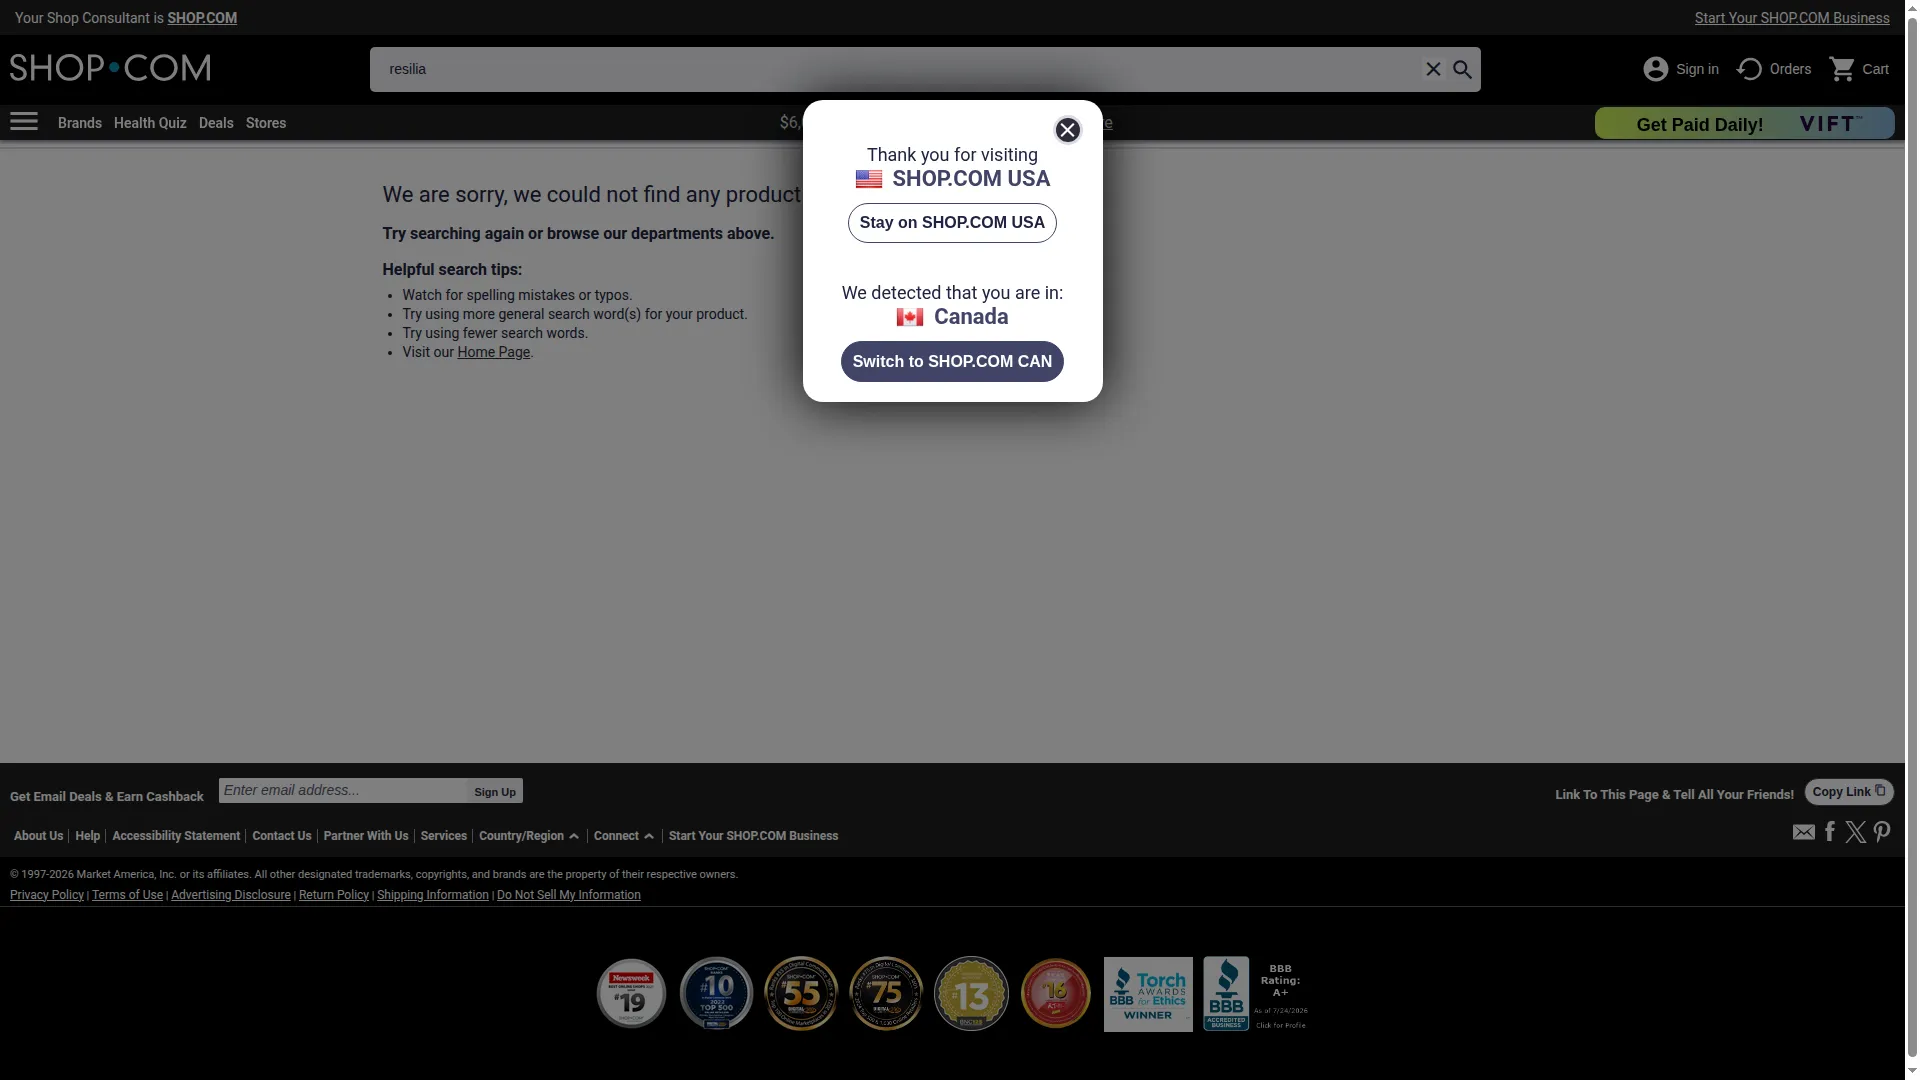Screen dimensions: 1920x1080
Task: Open the hamburger menu icon
Action: tap(24, 122)
